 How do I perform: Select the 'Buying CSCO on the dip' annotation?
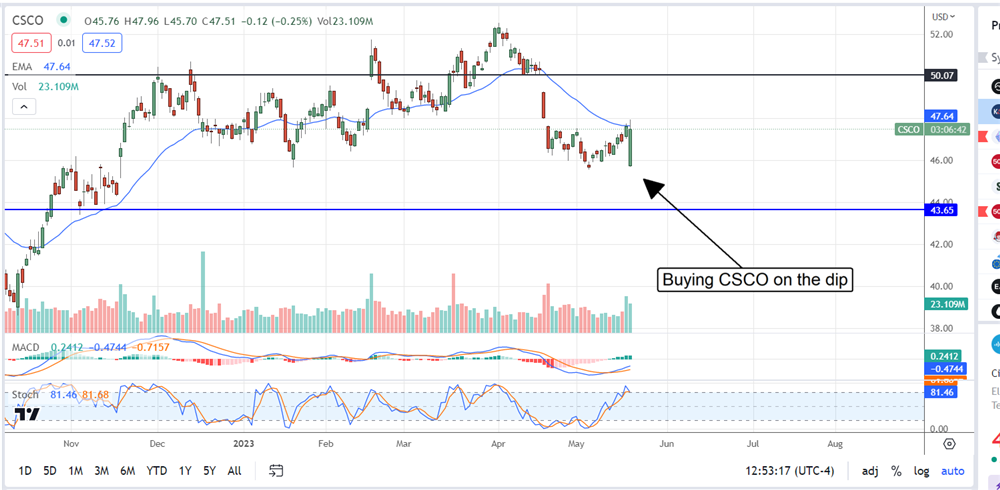point(756,280)
